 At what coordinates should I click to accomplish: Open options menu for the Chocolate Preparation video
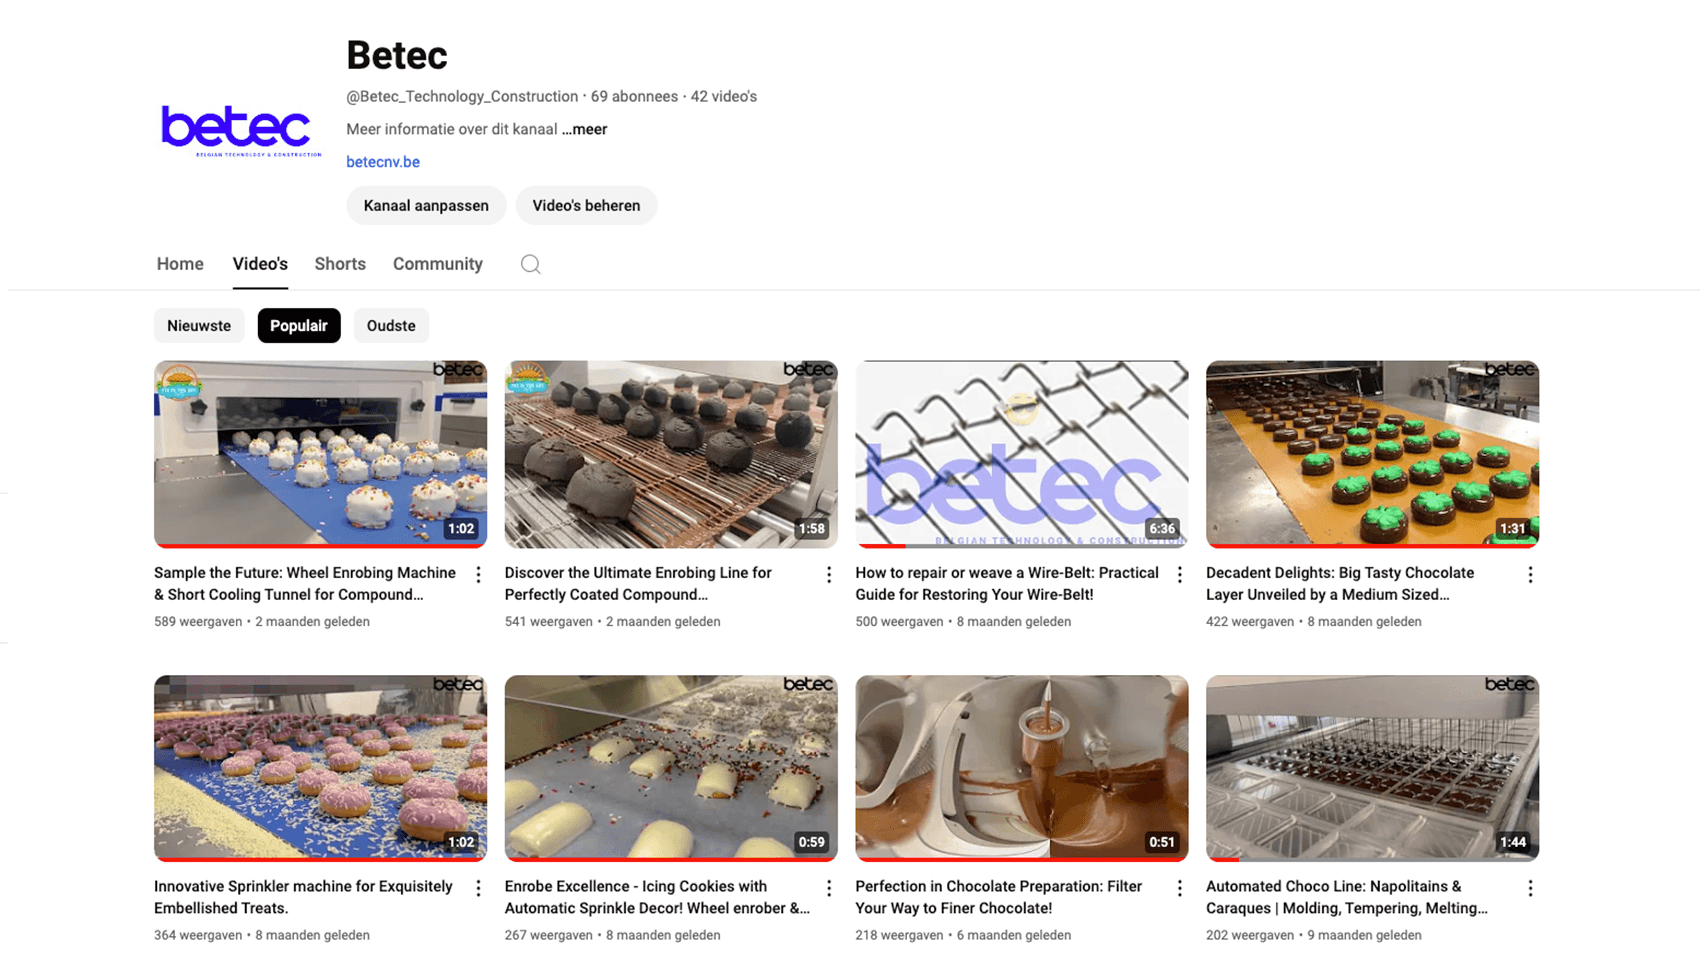[x=1180, y=887]
